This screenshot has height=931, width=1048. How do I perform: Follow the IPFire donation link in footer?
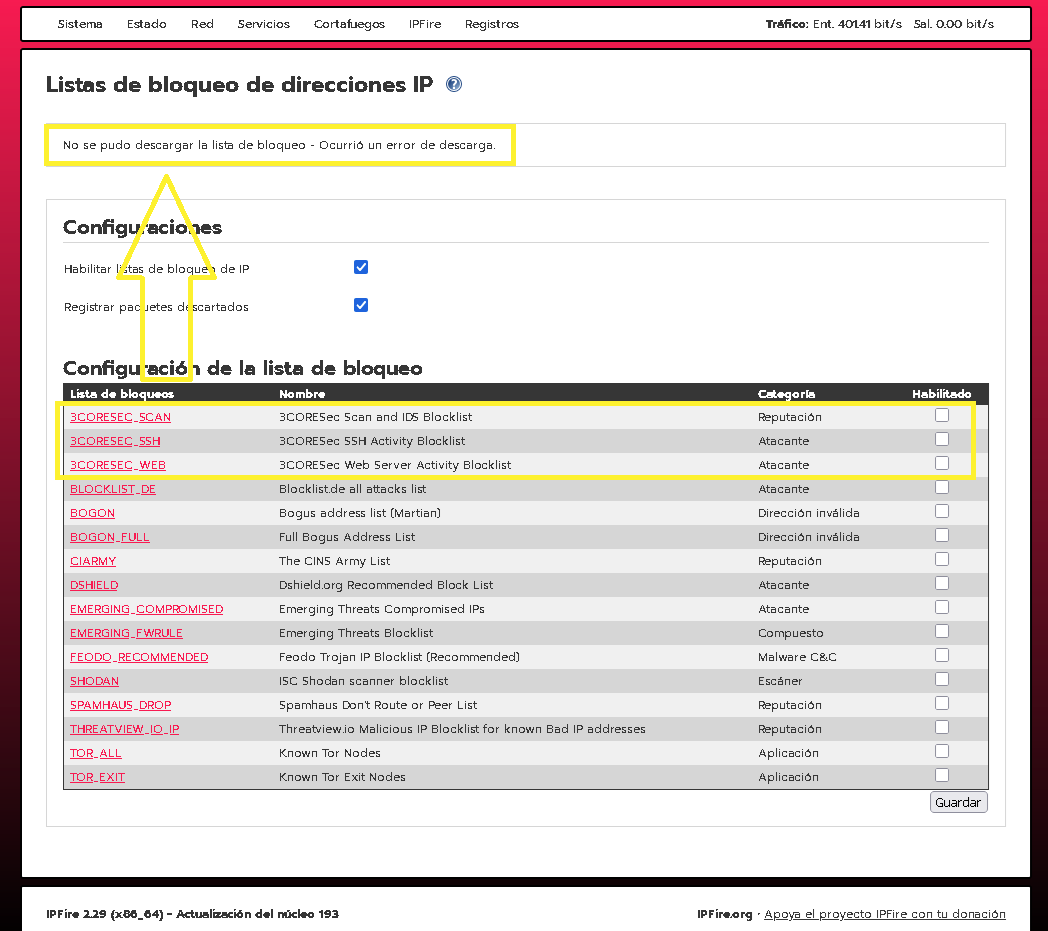pos(884,914)
